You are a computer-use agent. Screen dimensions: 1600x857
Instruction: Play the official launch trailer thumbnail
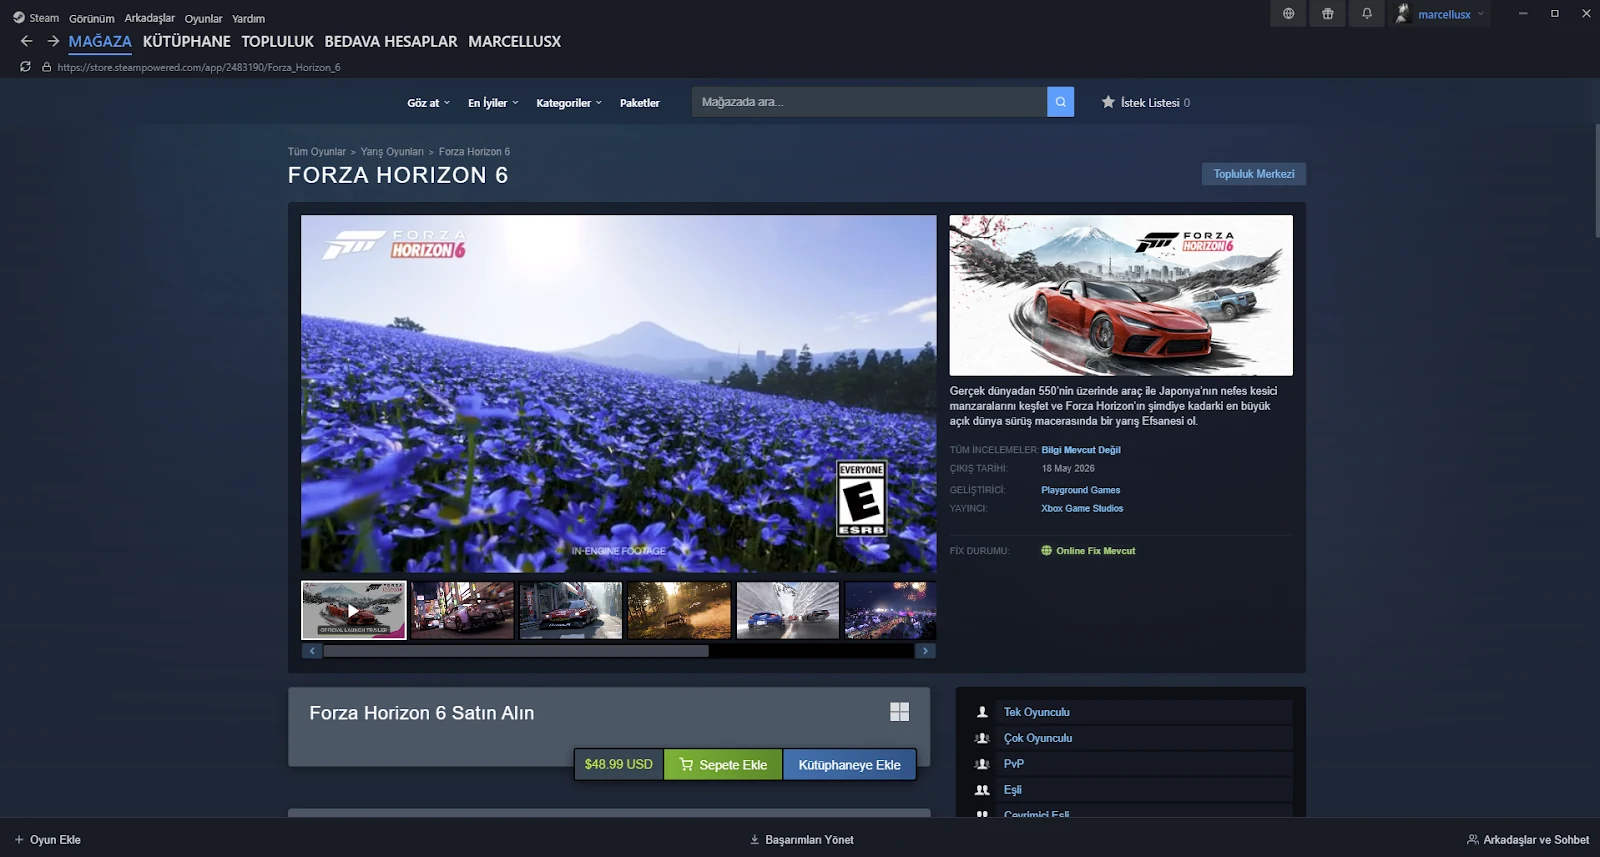[x=354, y=610]
